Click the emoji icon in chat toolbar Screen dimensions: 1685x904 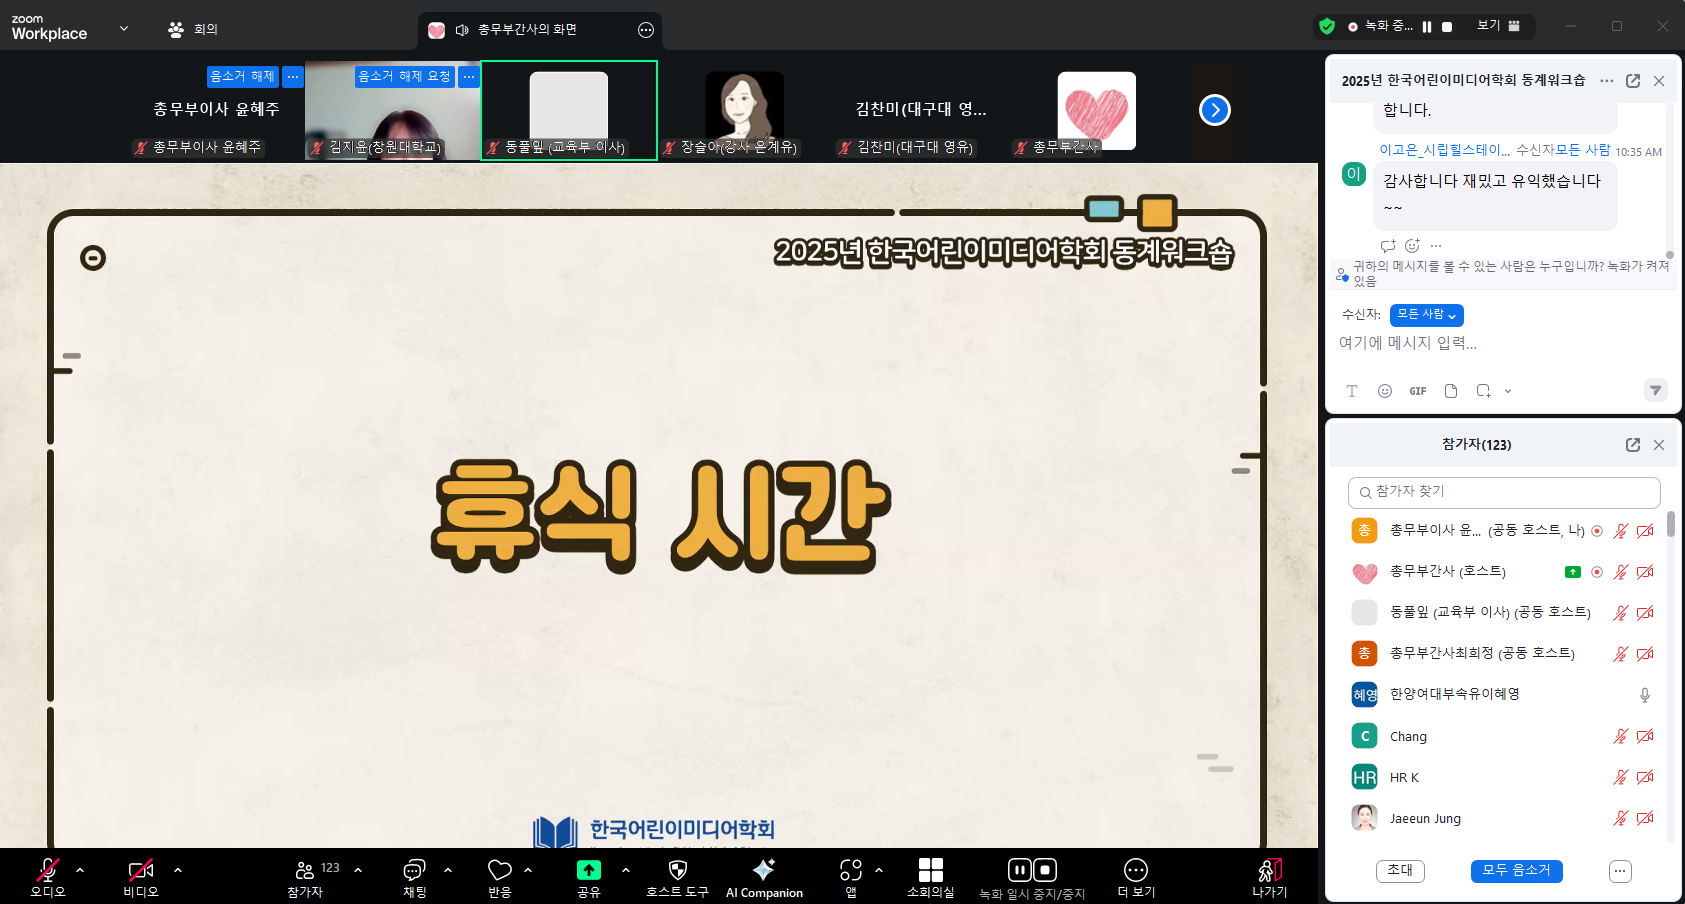click(x=1385, y=391)
